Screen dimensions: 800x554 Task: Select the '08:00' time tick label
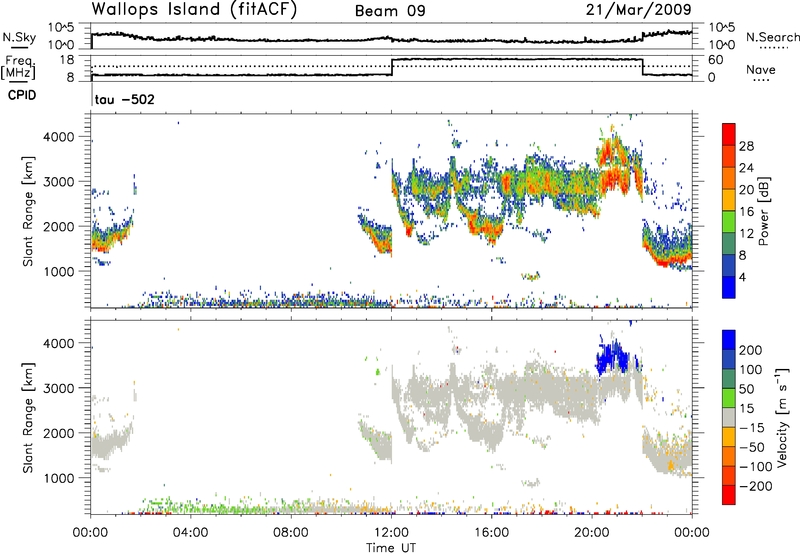coord(291,533)
